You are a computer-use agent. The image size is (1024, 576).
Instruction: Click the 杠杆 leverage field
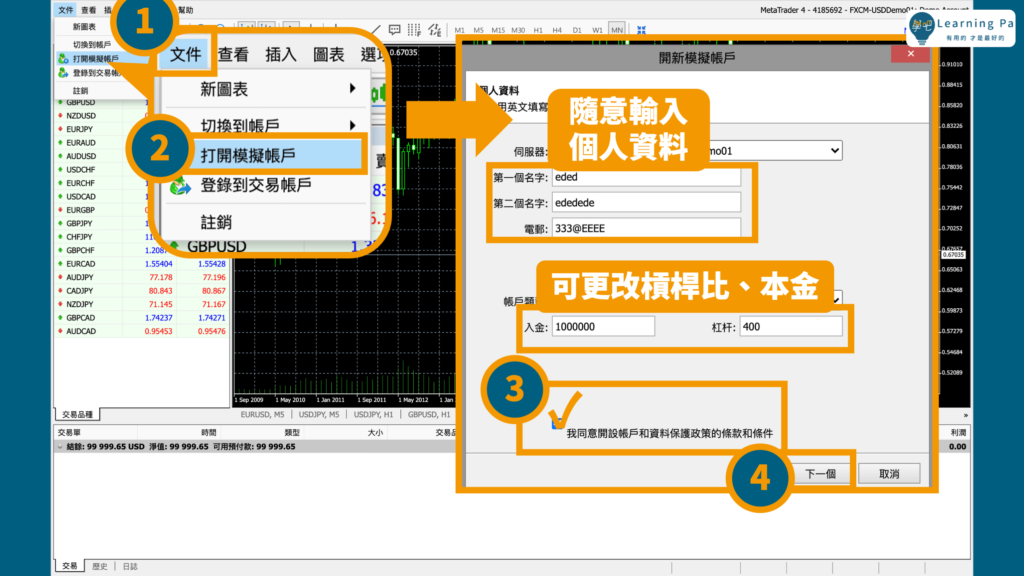(791, 327)
